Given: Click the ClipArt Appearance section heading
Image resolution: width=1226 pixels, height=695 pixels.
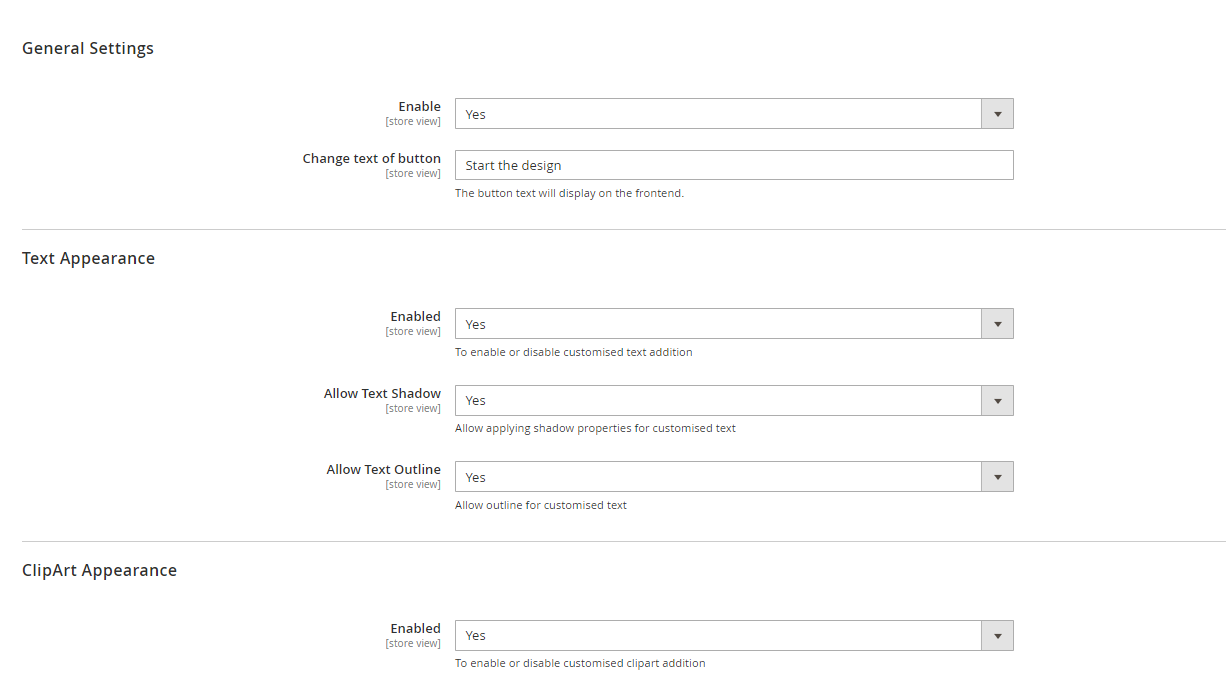Looking at the screenshot, I should click(99, 569).
